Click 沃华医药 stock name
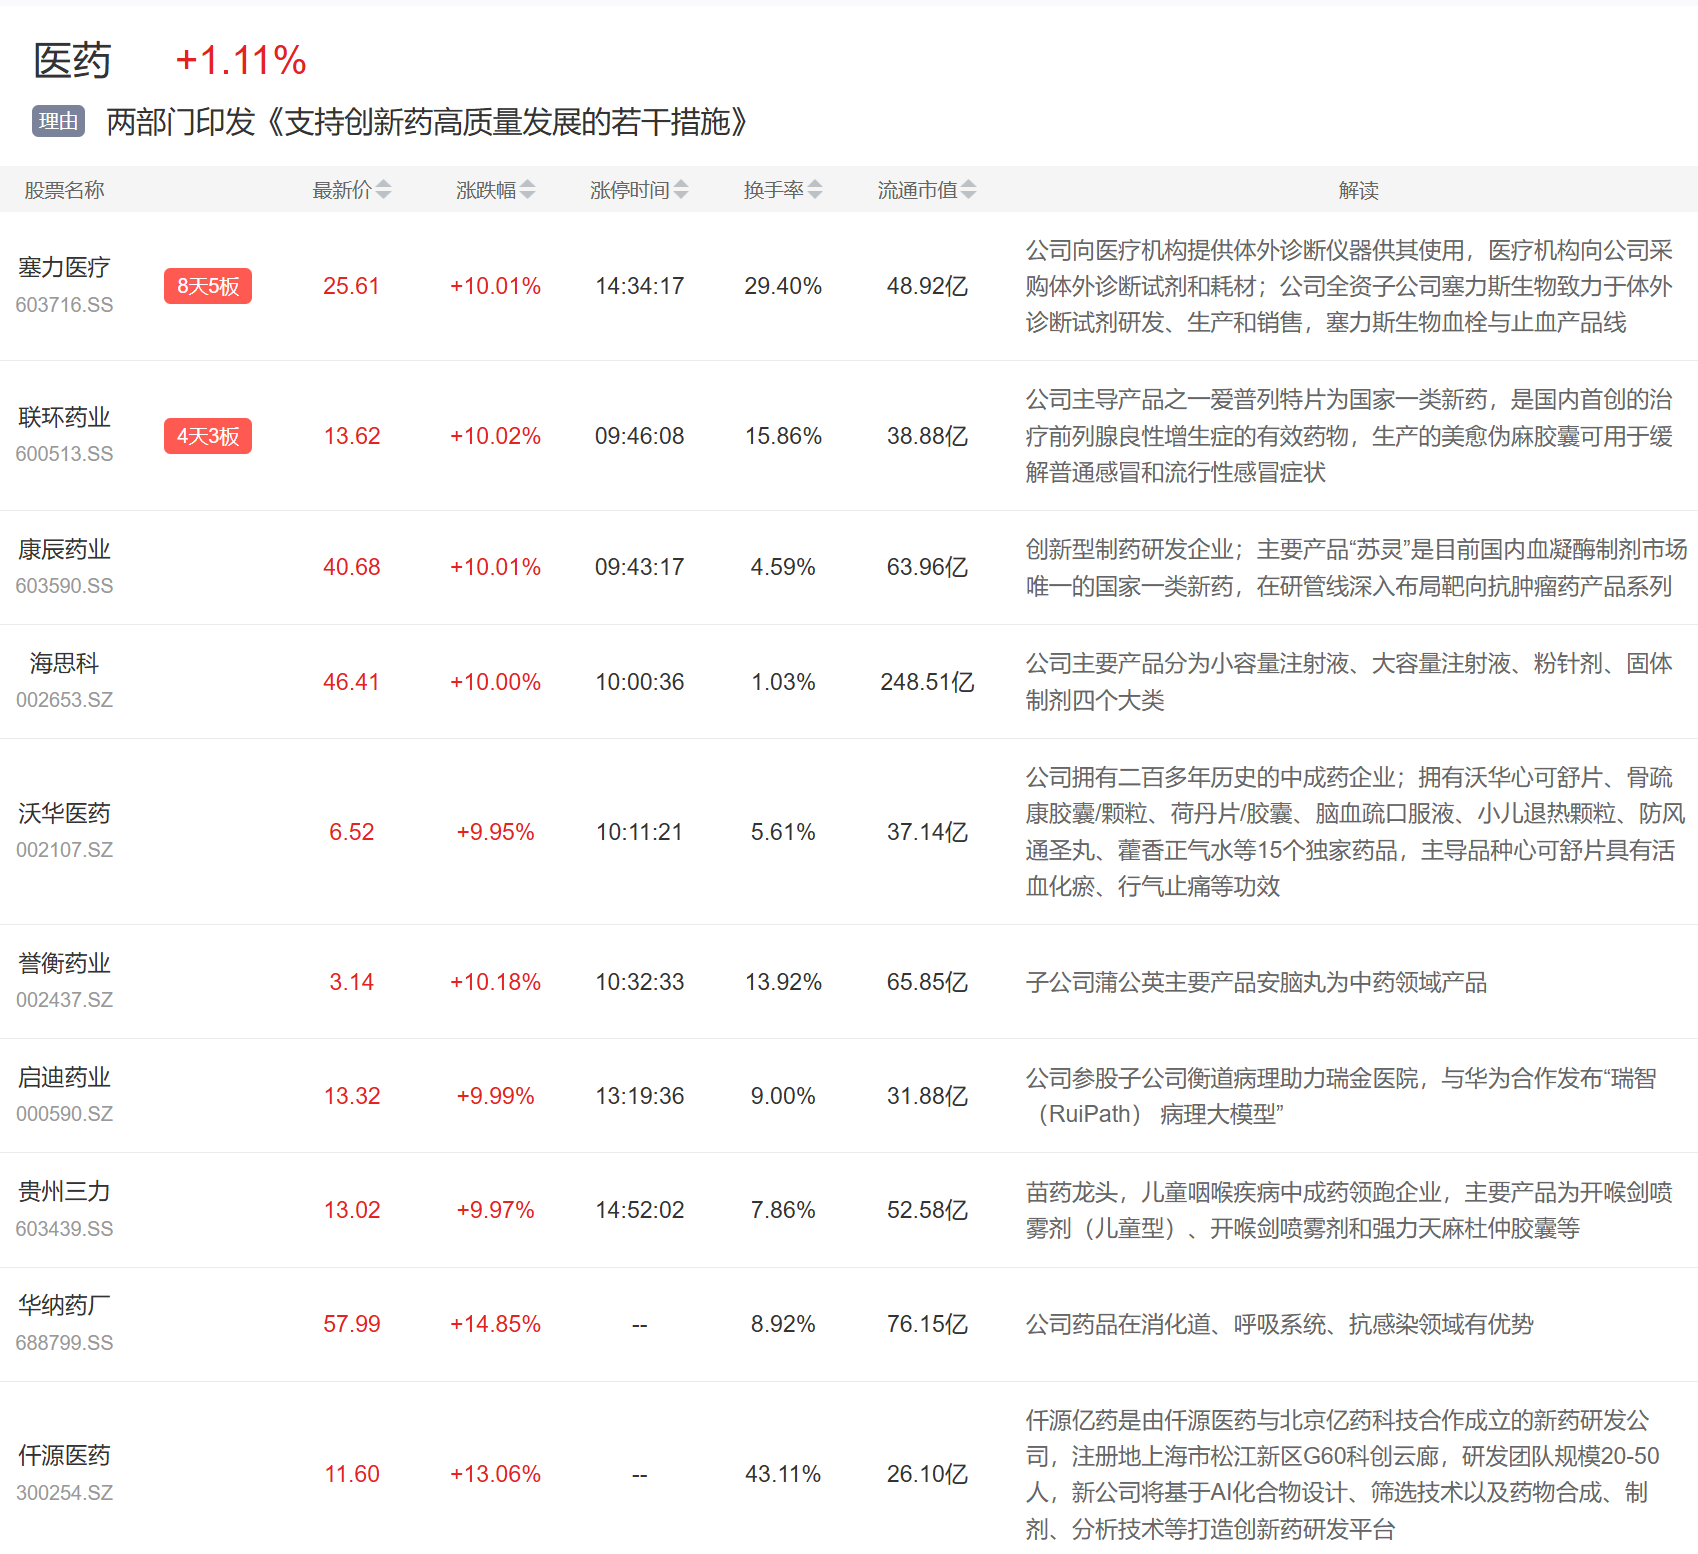1698x1554 pixels. coord(64,814)
